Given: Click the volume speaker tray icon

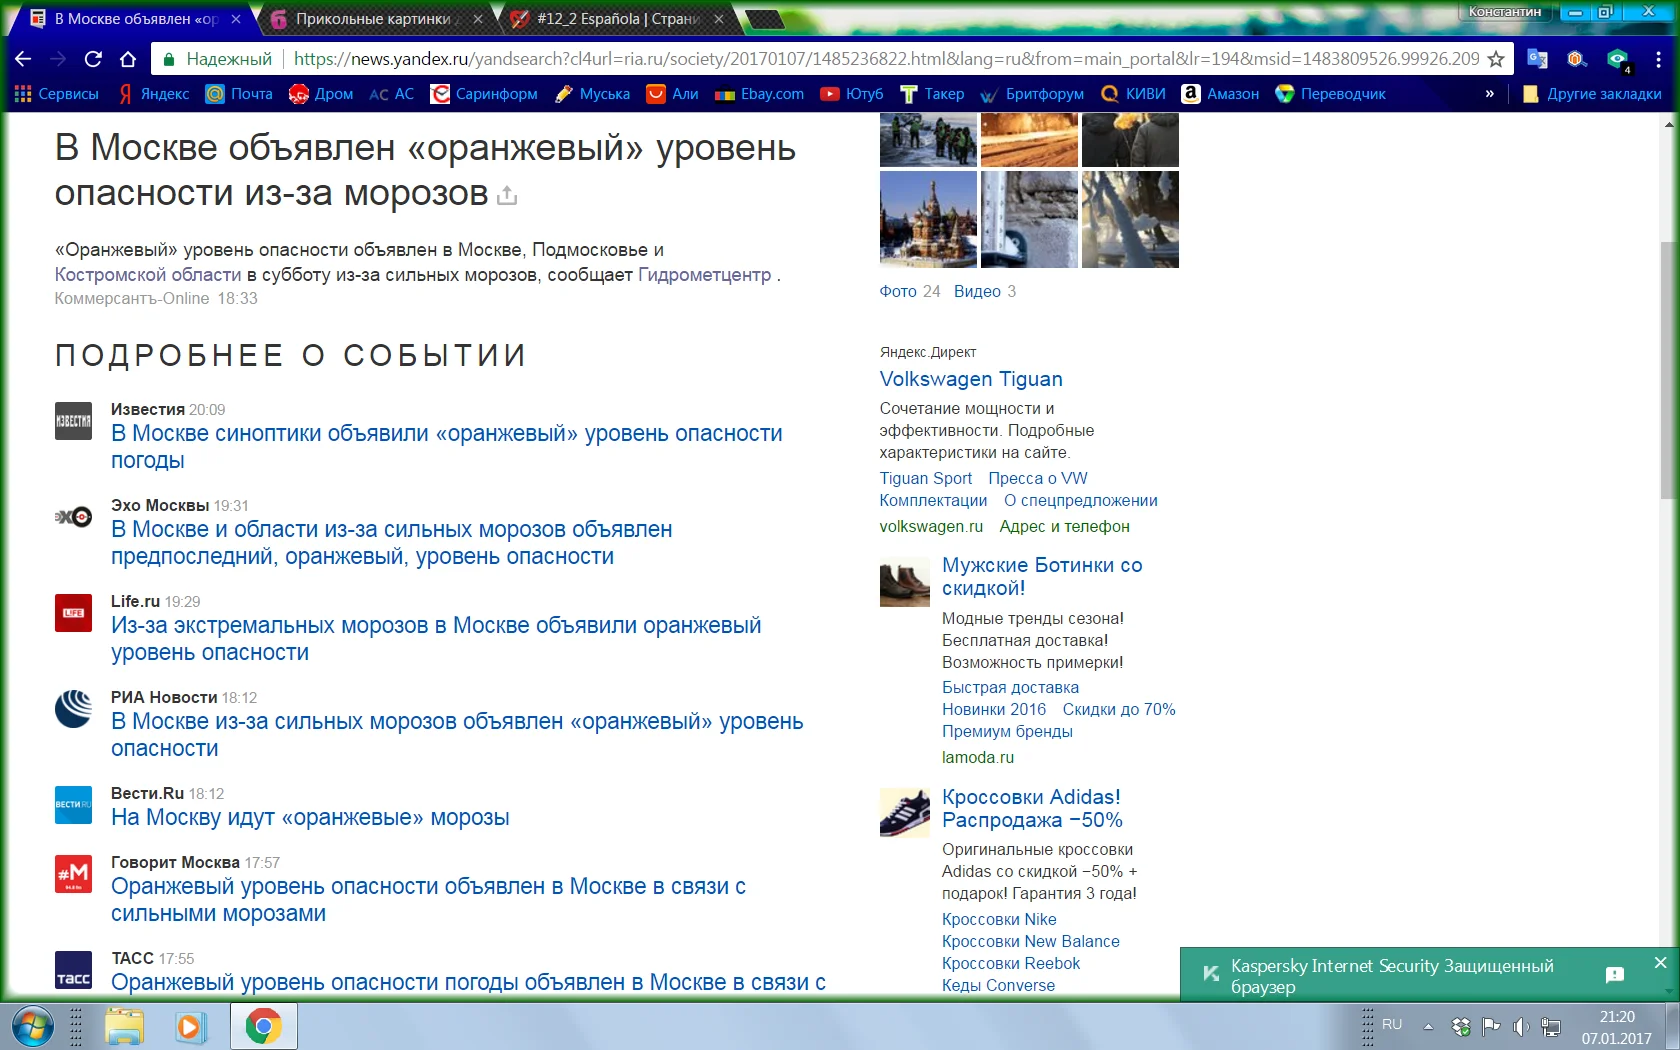Looking at the screenshot, I should pyautogui.click(x=1521, y=1026).
